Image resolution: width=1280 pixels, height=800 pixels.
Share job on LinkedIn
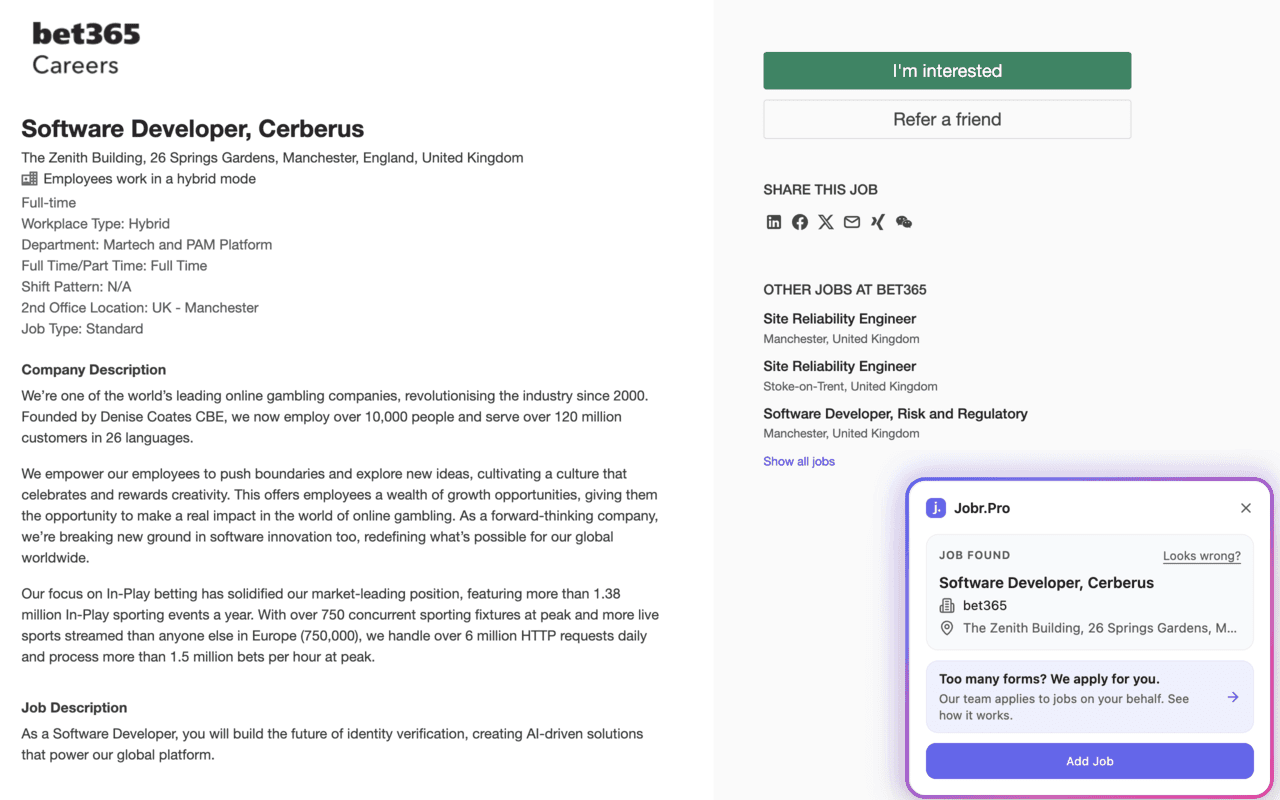(774, 222)
